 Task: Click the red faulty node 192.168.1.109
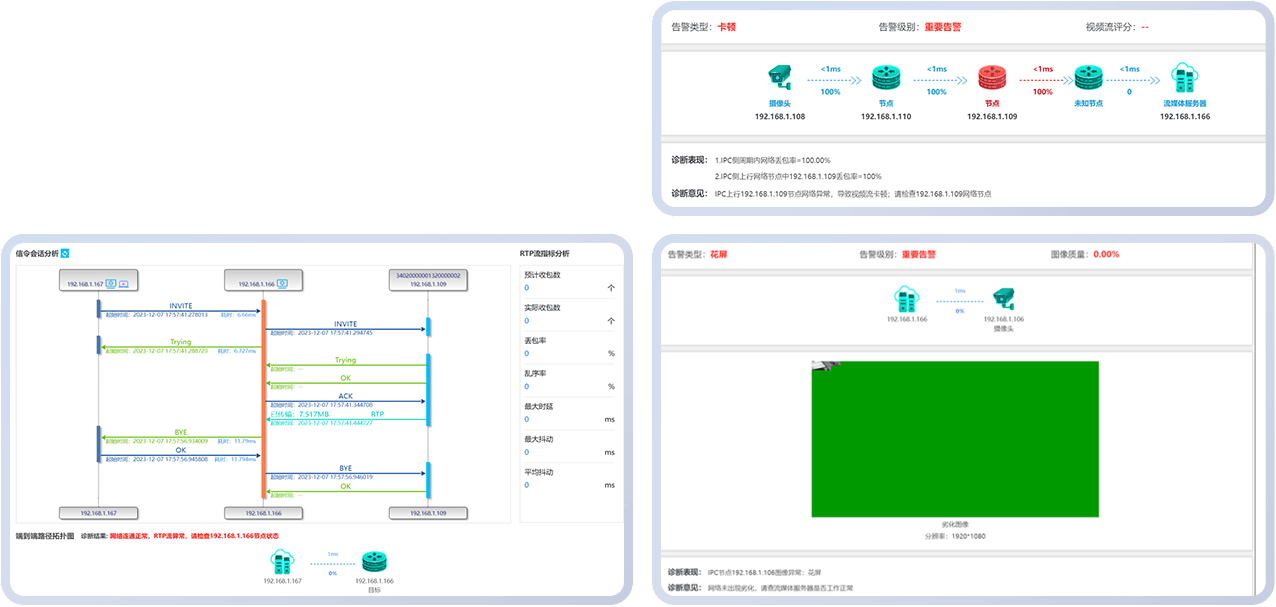992,77
